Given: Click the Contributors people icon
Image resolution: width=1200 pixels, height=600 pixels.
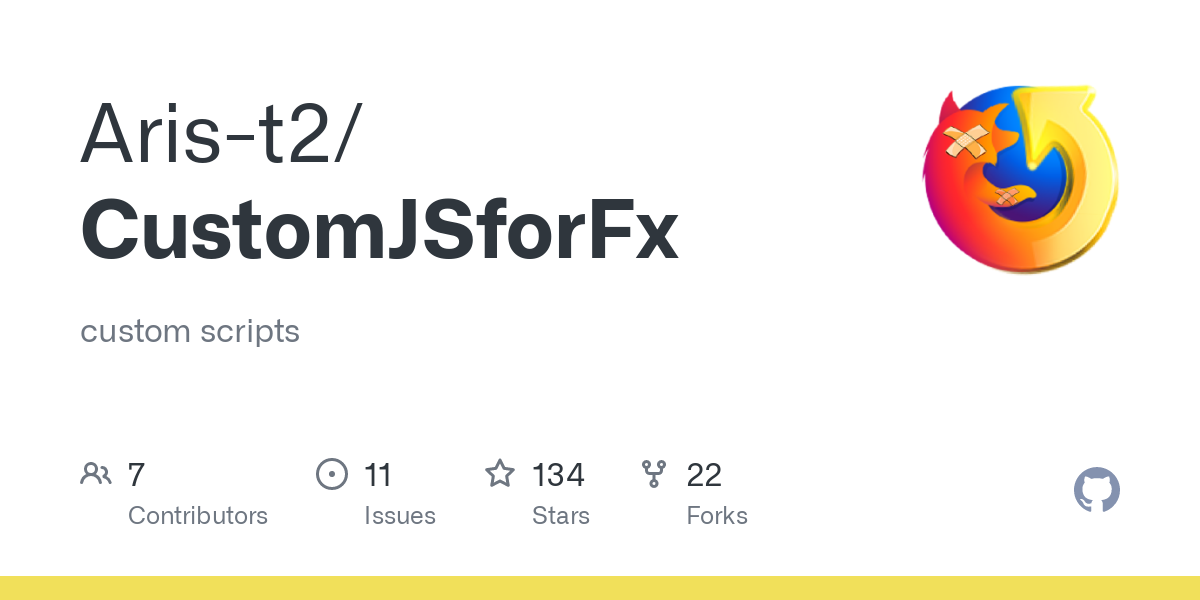Looking at the screenshot, I should click(96, 474).
